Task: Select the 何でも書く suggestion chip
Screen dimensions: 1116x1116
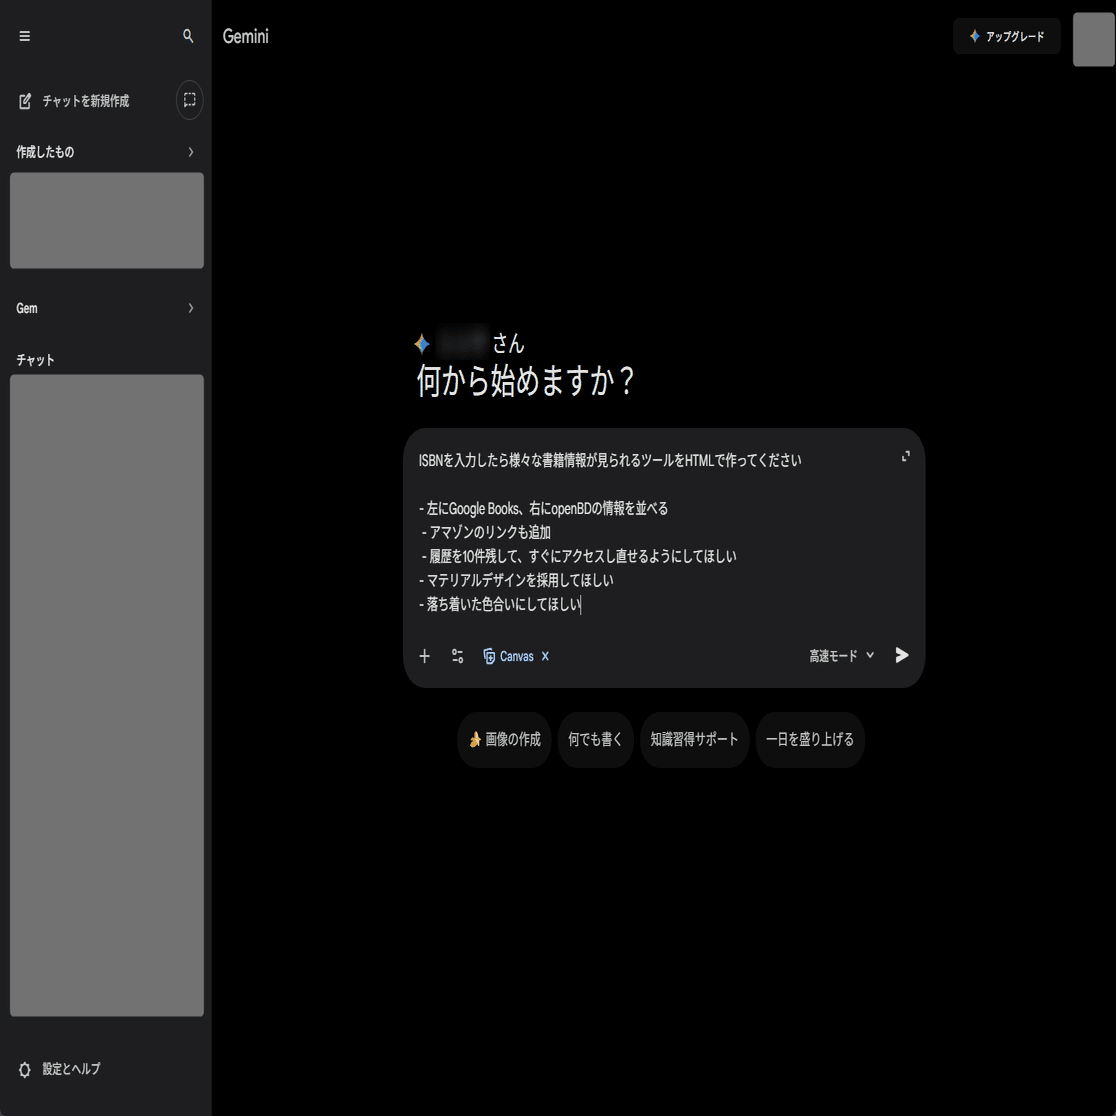Action: pyautogui.click(x=595, y=740)
